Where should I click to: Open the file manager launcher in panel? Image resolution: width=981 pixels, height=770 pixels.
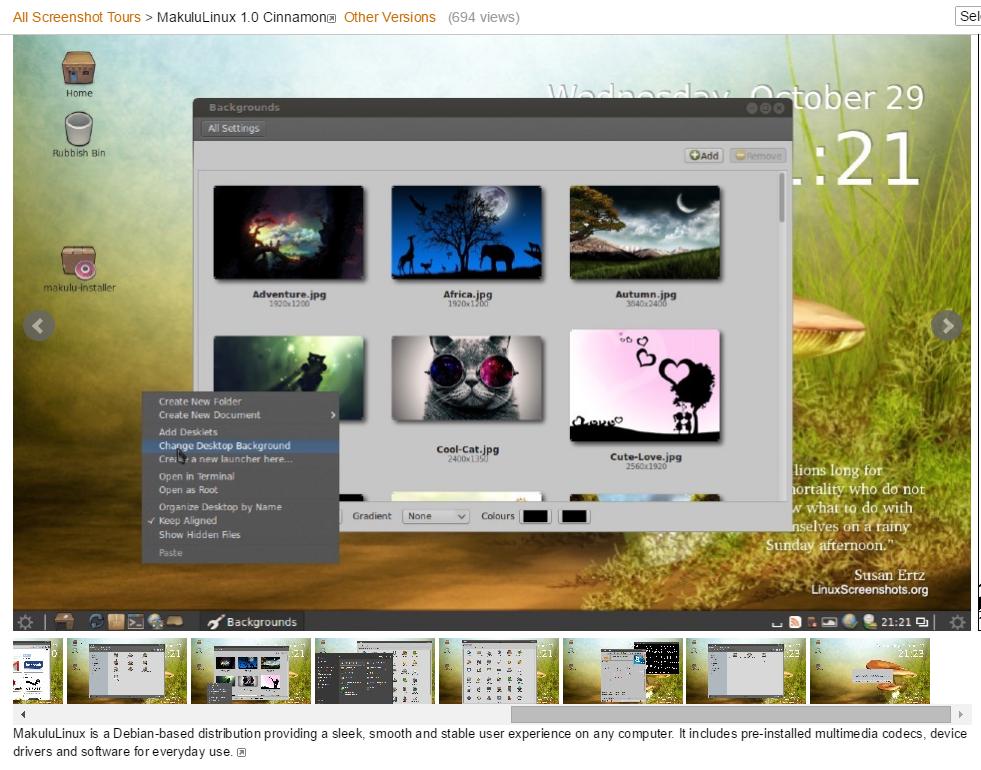tap(116, 621)
